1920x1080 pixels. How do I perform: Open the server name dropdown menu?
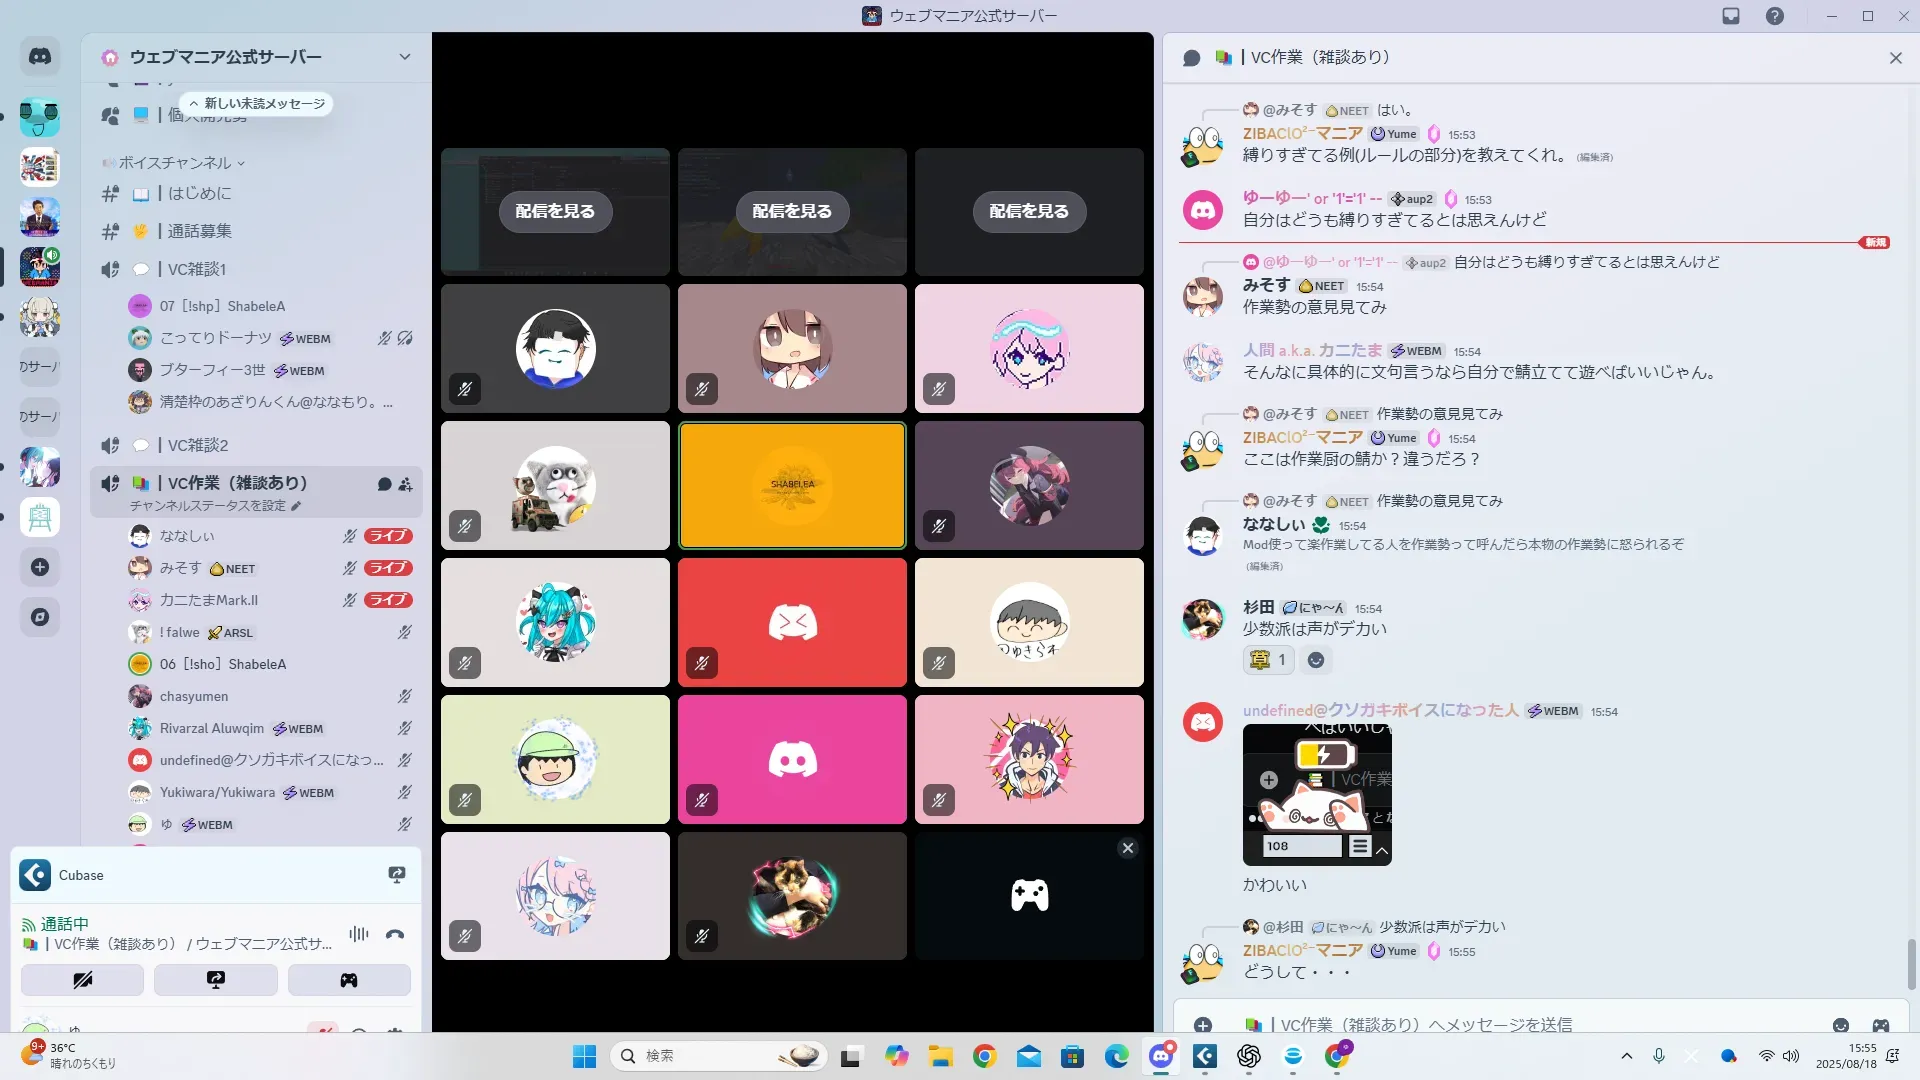pos(405,57)
